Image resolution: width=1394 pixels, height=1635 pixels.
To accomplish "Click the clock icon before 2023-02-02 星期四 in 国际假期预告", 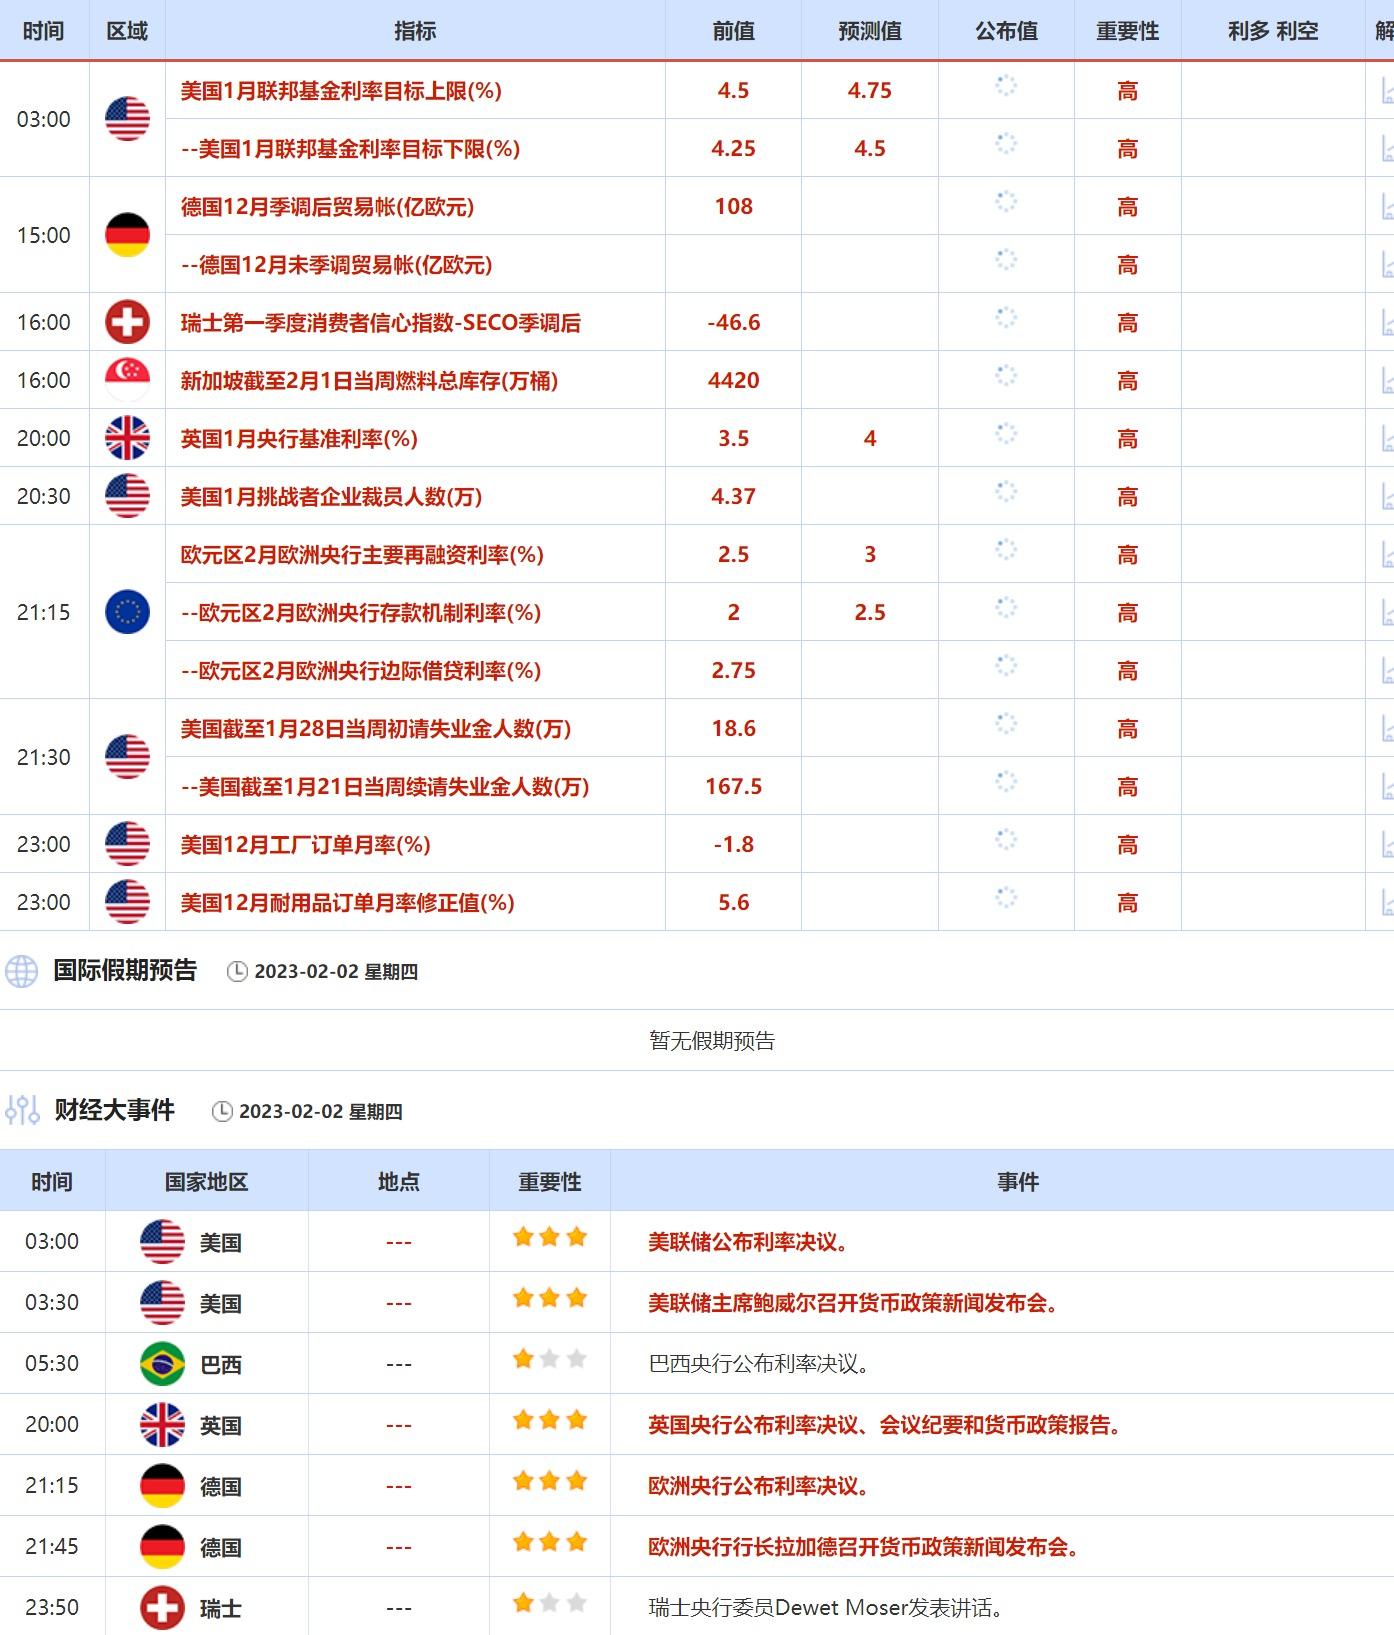I will click(x=237, y=972).
